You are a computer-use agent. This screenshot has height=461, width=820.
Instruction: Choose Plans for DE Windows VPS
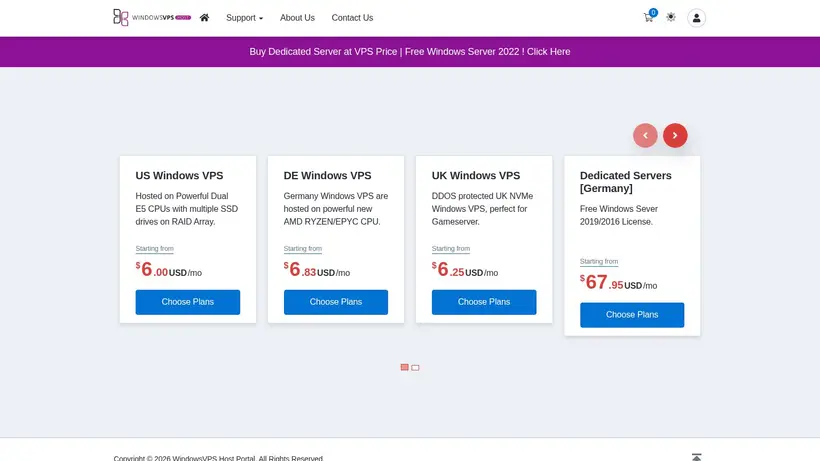tap(336, 302)
